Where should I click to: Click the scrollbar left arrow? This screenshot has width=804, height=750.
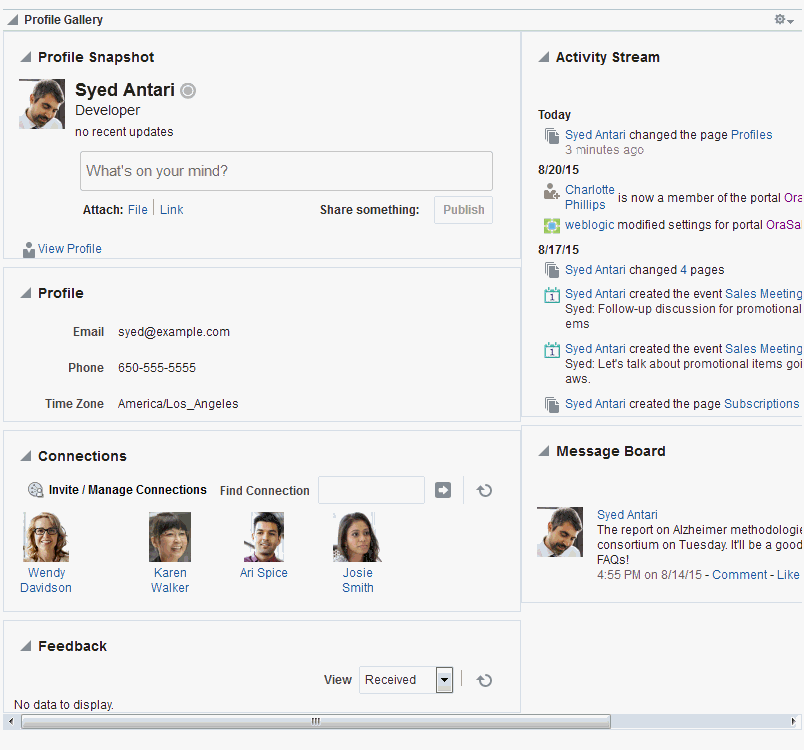tap(11, 721)
